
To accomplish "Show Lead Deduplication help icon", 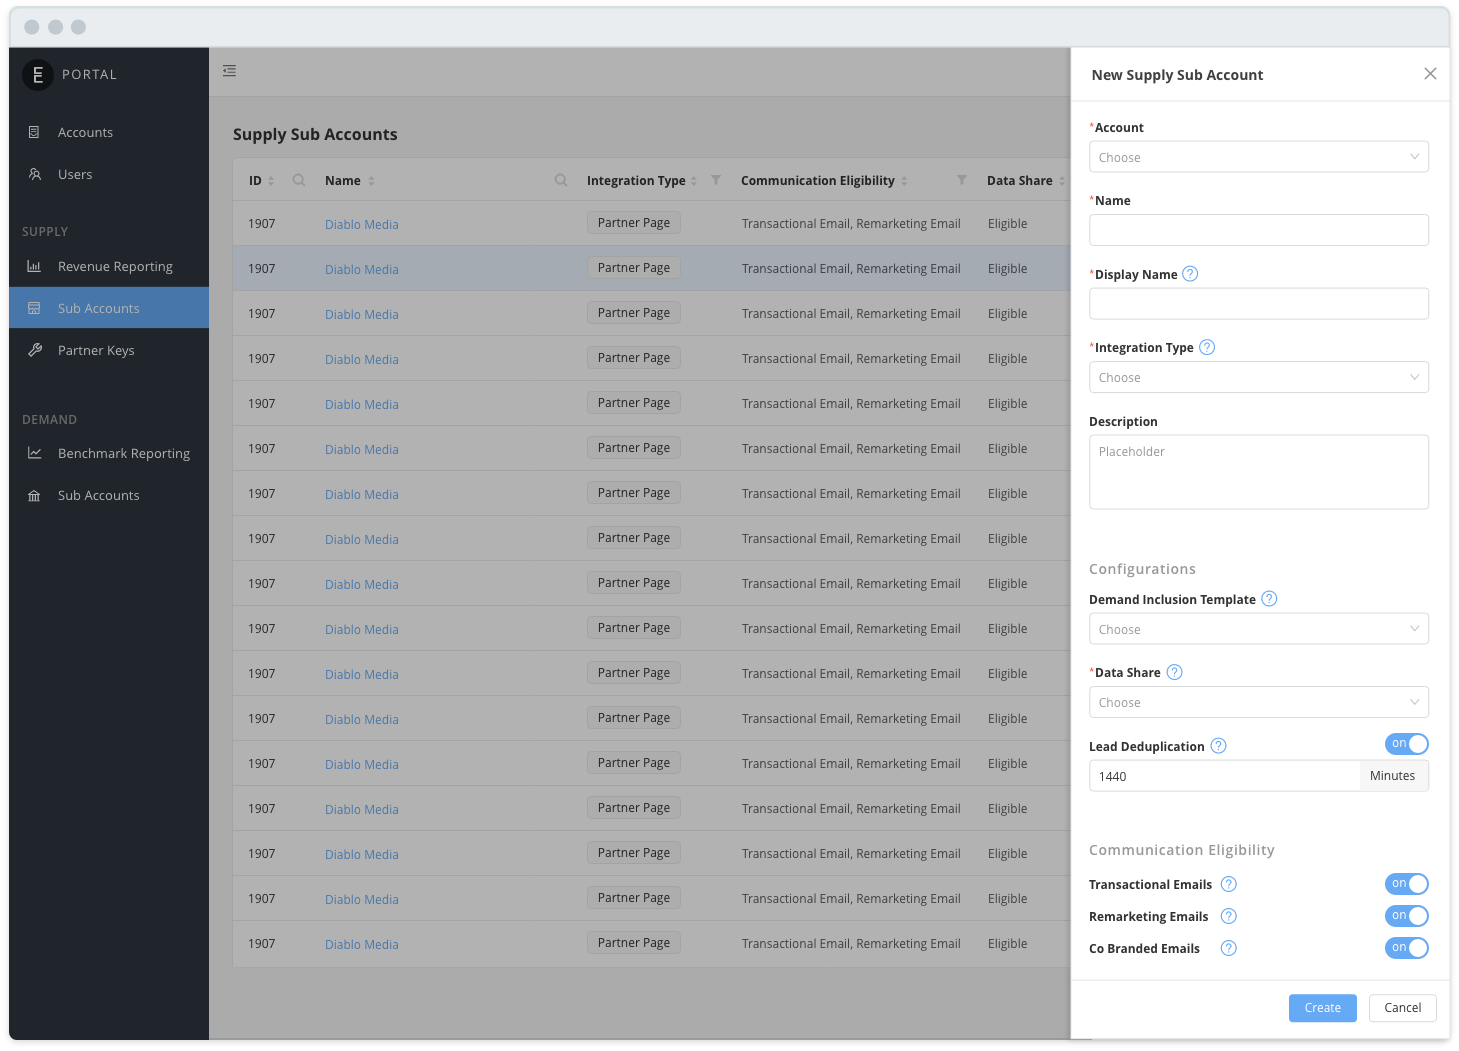I will coord(1218,746).
